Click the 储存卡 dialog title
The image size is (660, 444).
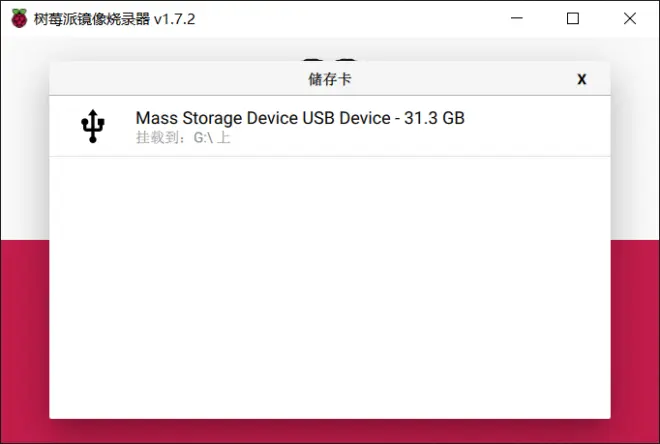[x=330, y=79]
